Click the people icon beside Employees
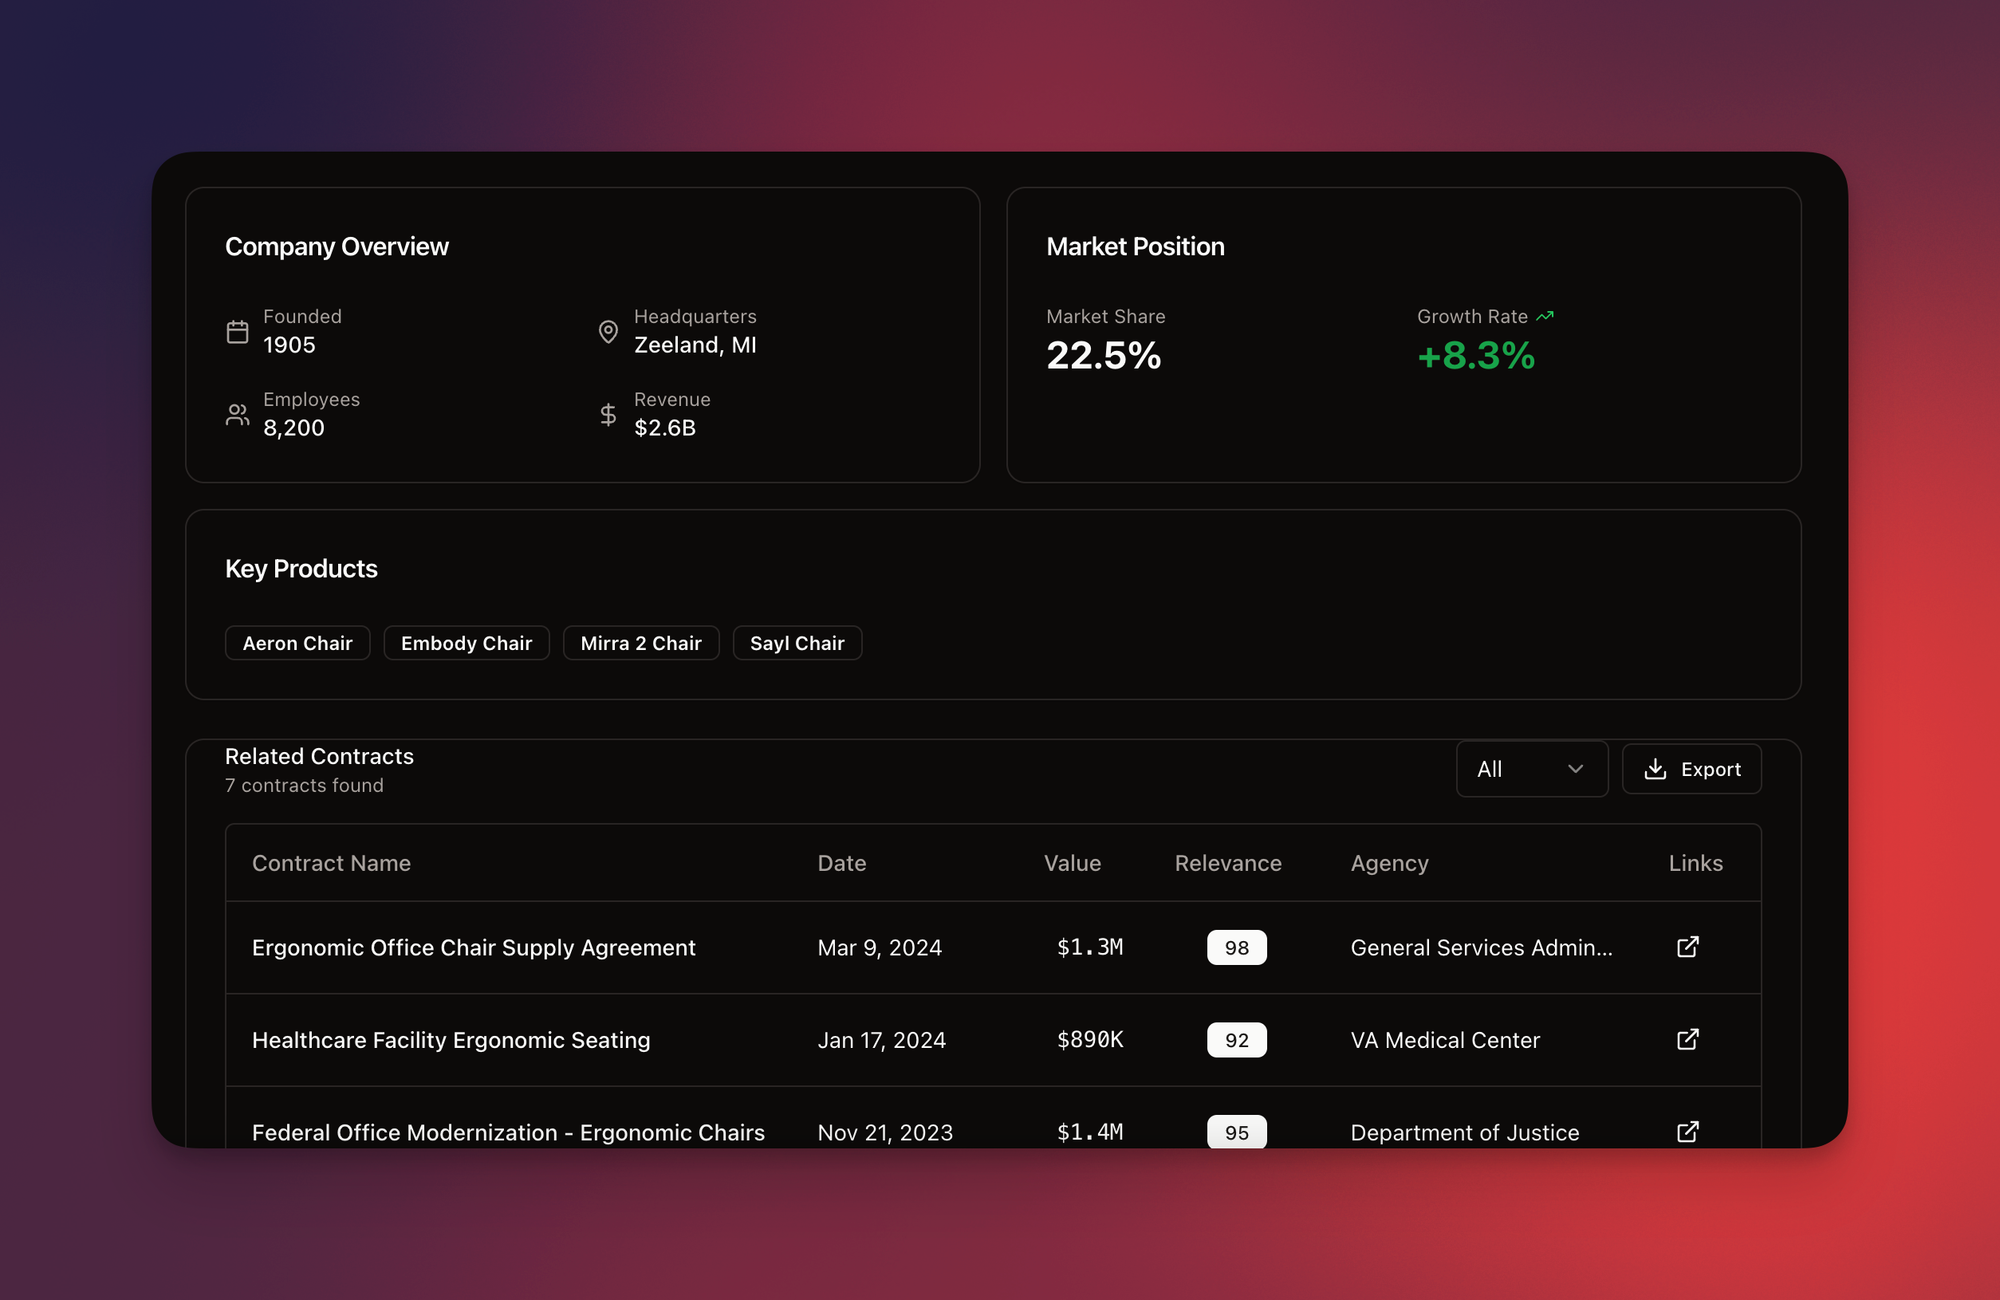Screen dimensions: 2000x1300 (237, 415)
